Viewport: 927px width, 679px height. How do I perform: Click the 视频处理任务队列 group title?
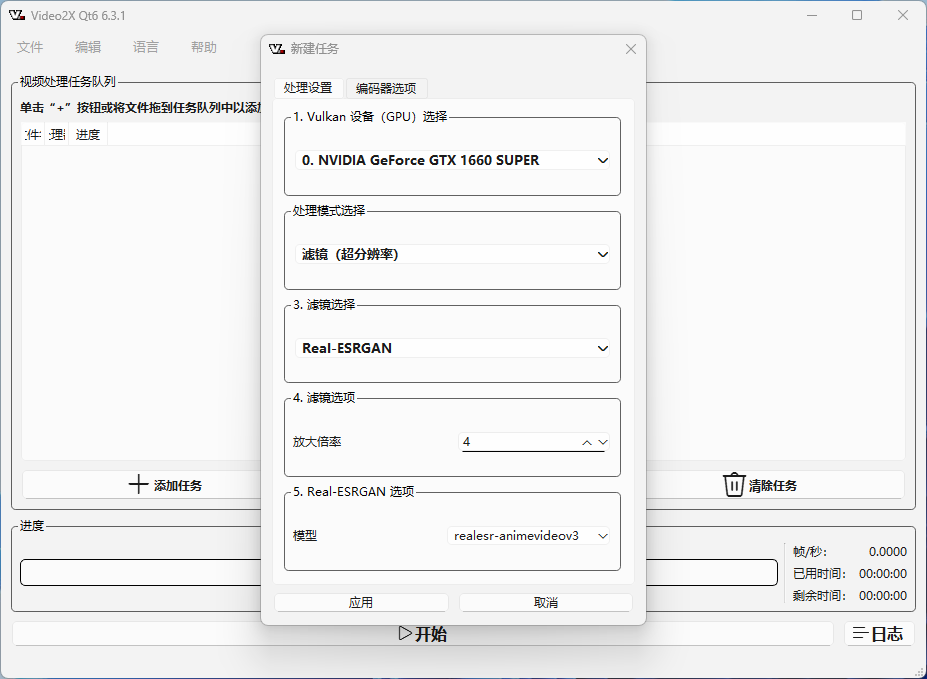pos(67,82)
